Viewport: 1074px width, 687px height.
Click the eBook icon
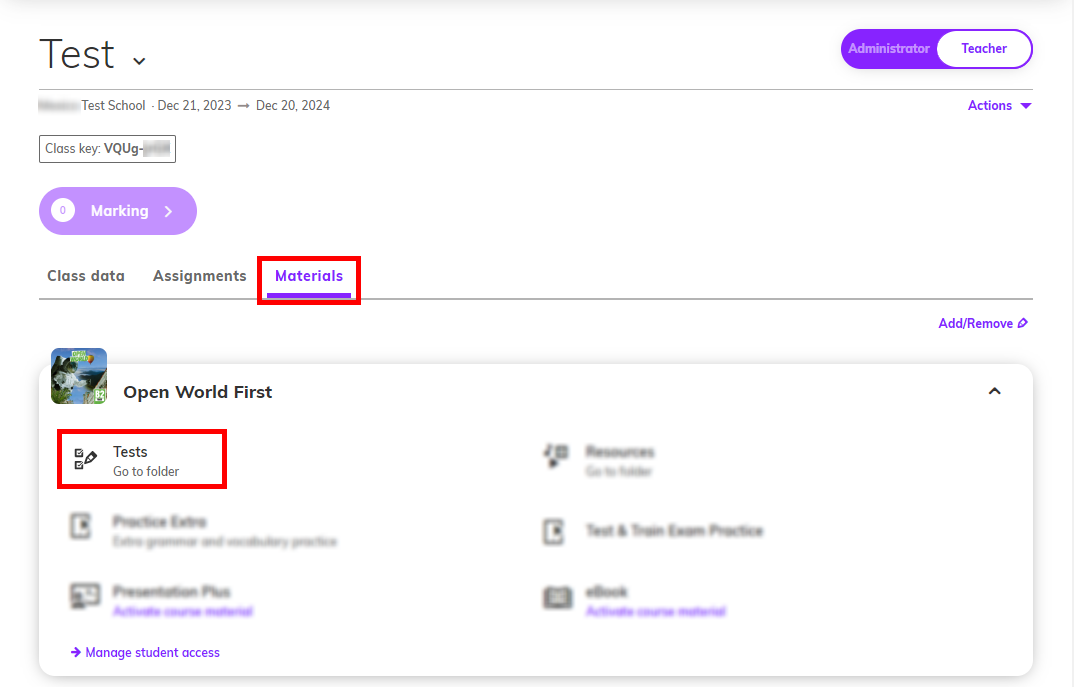coord(558,597)
